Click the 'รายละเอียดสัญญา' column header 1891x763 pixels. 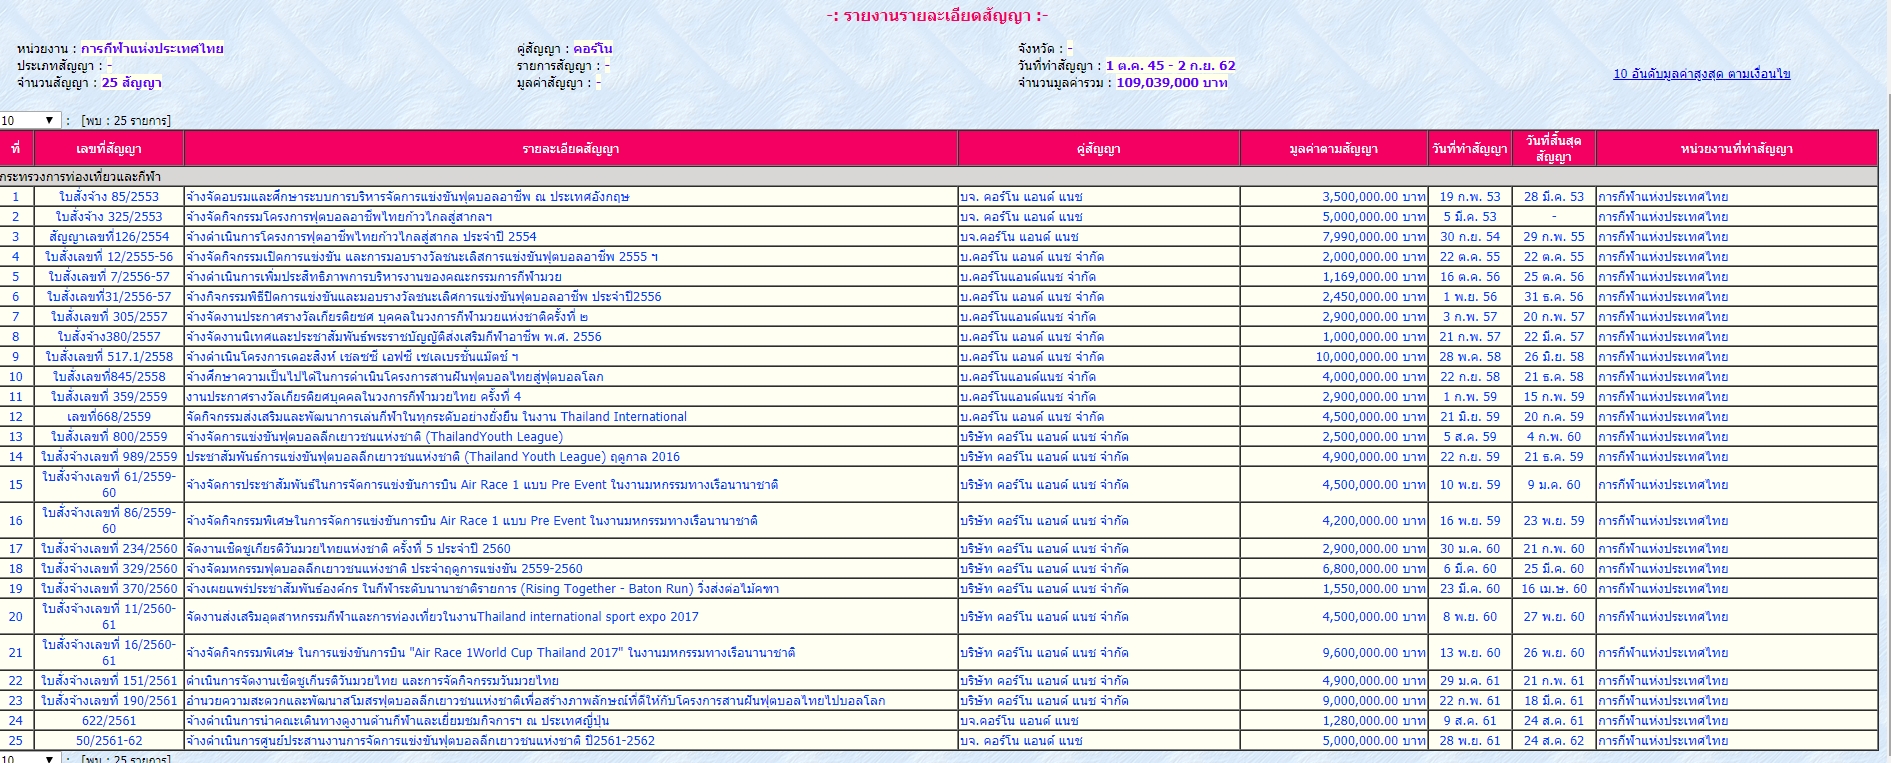[x=570, y=149]
